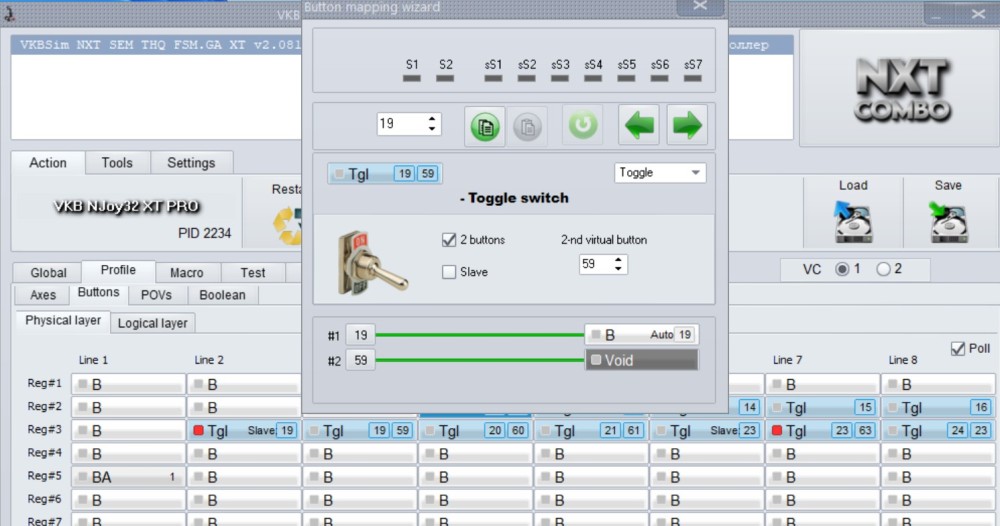This screenshot has height=526, width=1000.
Task: Select Reg#5 BA 1 cell
Action: click(x=128, y=476)
